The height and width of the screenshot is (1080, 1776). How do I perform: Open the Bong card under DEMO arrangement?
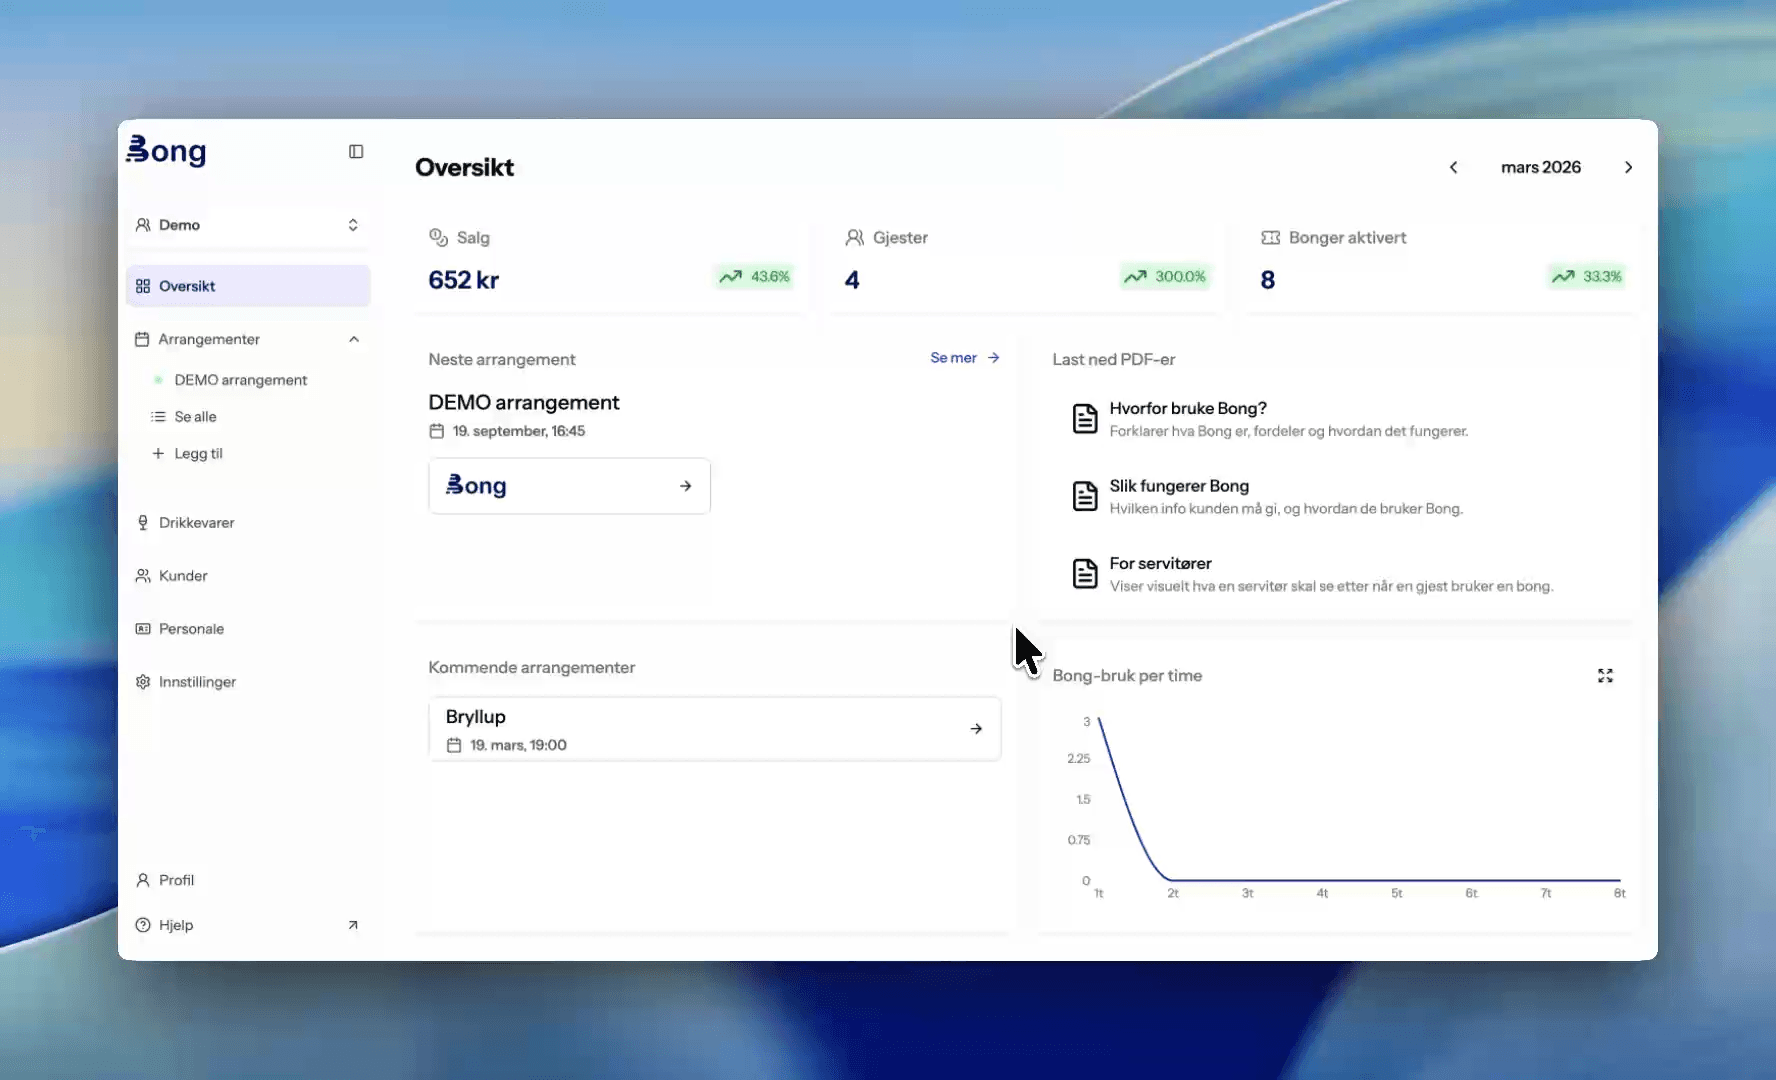(569, 486)
